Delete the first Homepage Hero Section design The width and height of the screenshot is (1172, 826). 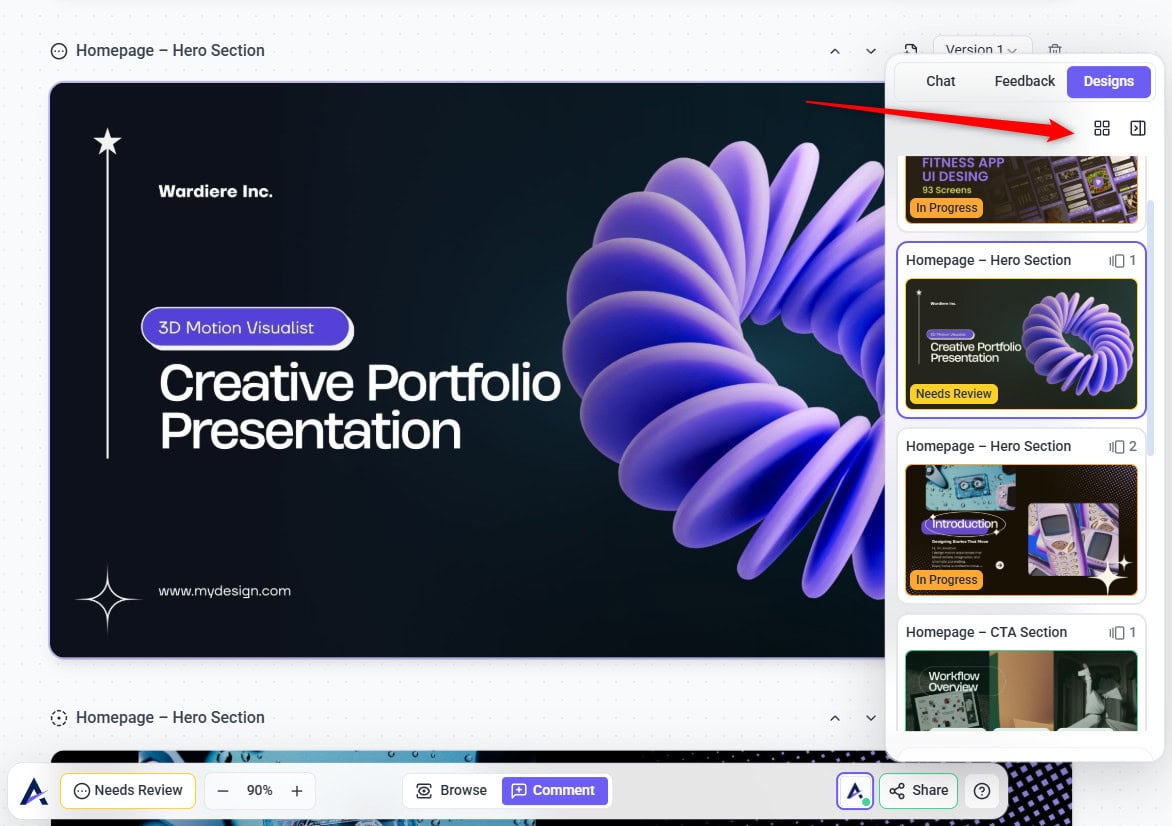coord(1054,50)
